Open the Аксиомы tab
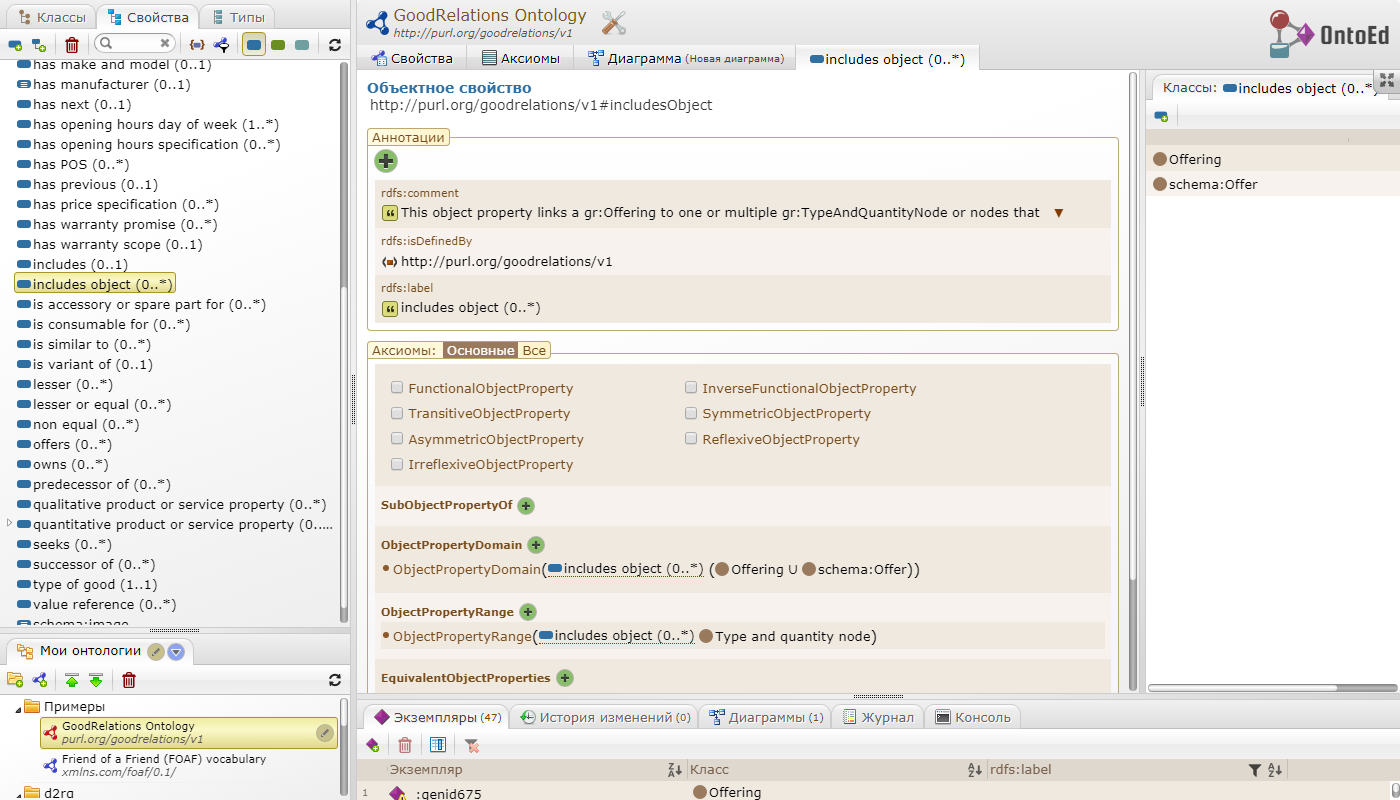The width and height of the screenshot is (1400, 800). tap(521, 58)
